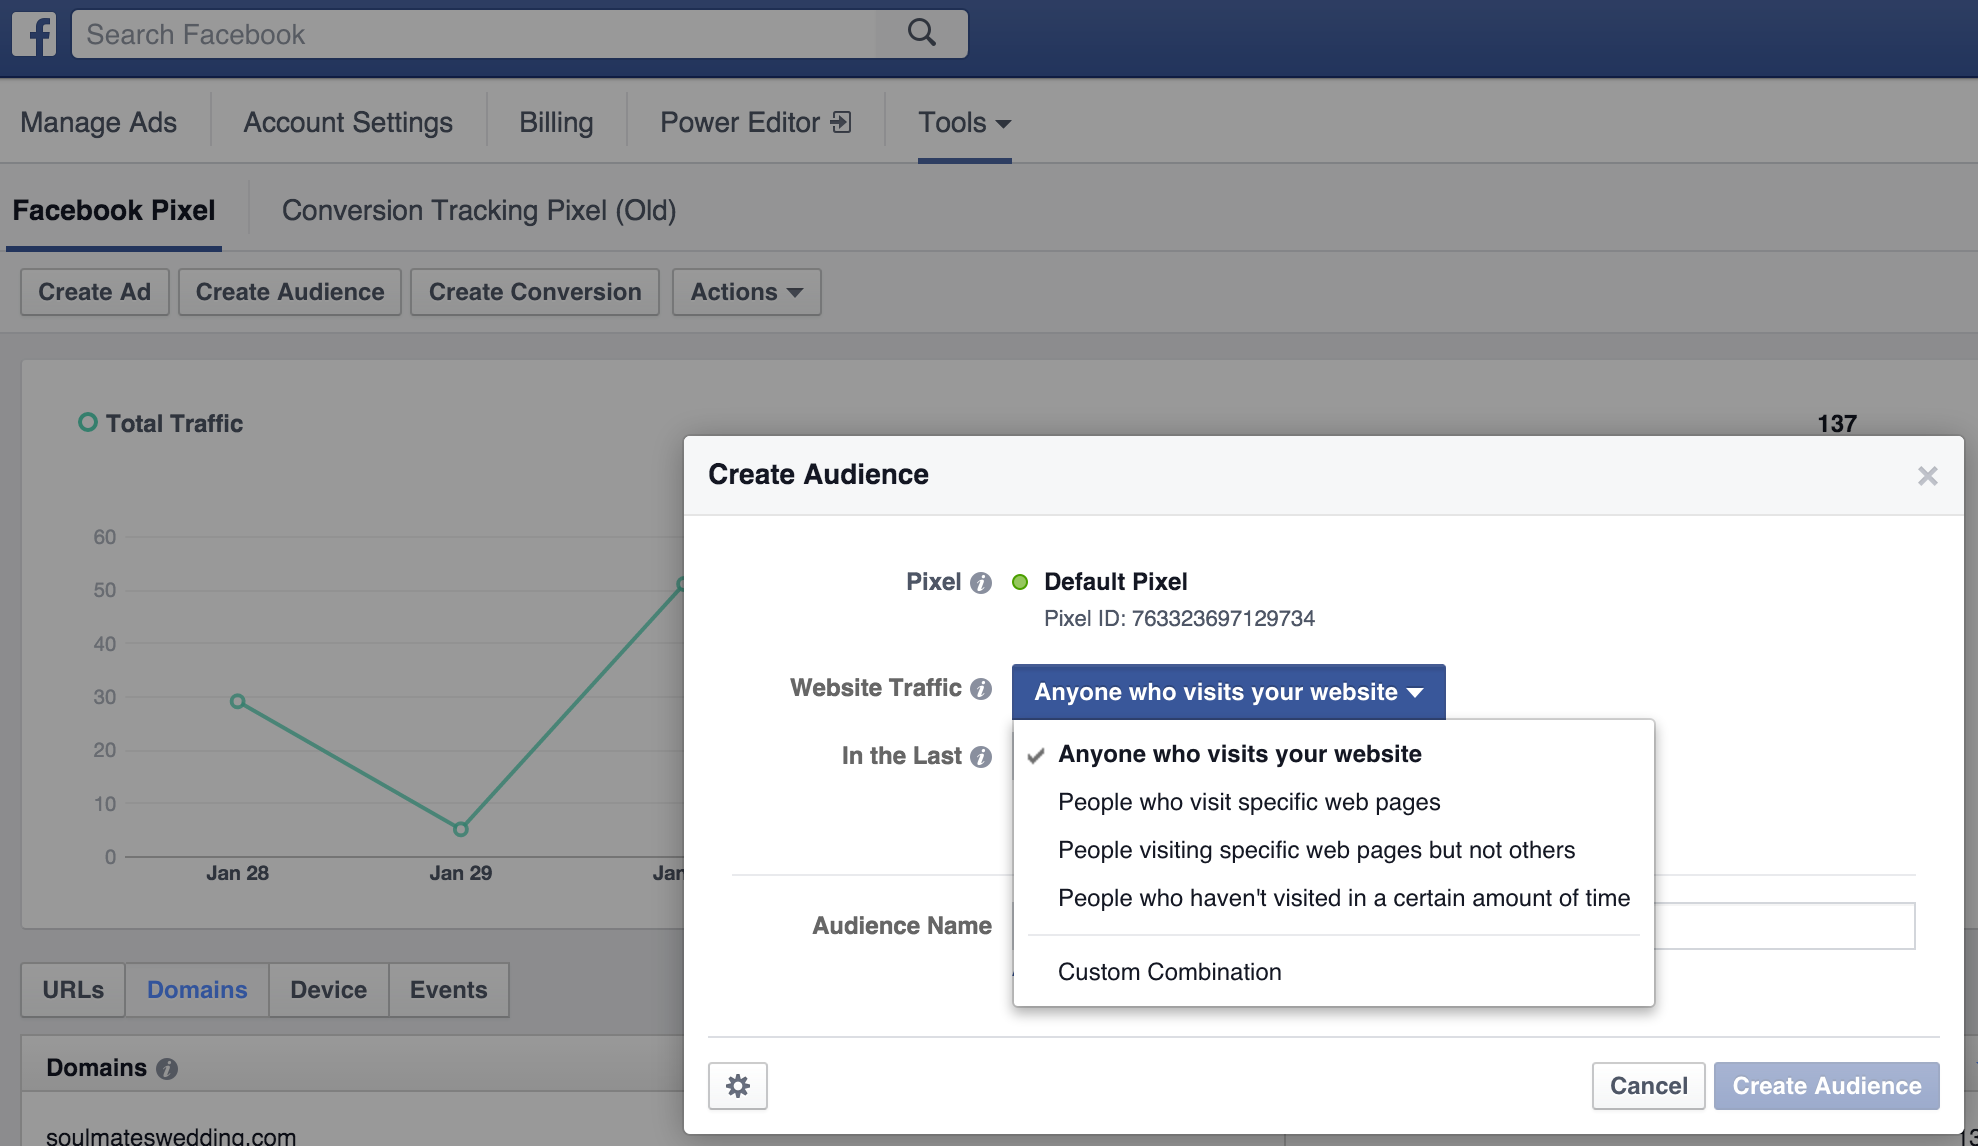Viewport: 1978px width, 1146px height.
Task: Select 'People who visit specific web pages' option
Action: point(1248,801)
